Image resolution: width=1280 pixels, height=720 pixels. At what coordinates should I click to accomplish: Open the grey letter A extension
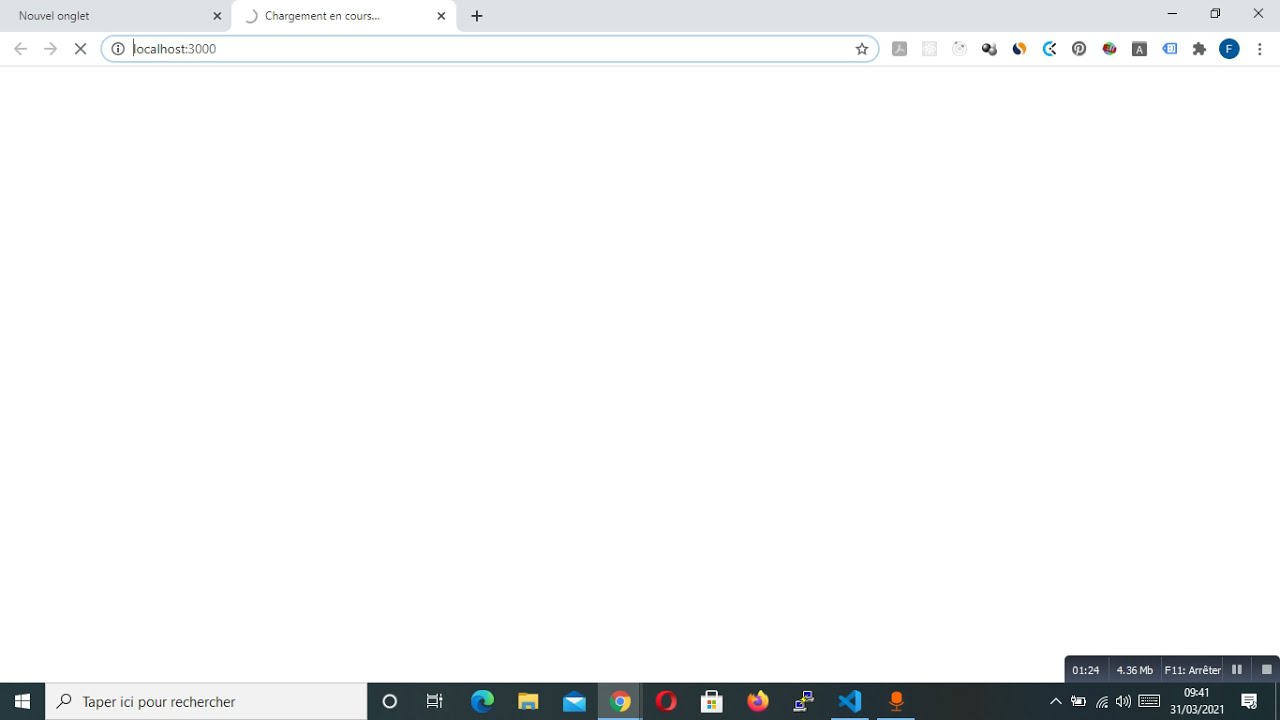pos(1139,48)
